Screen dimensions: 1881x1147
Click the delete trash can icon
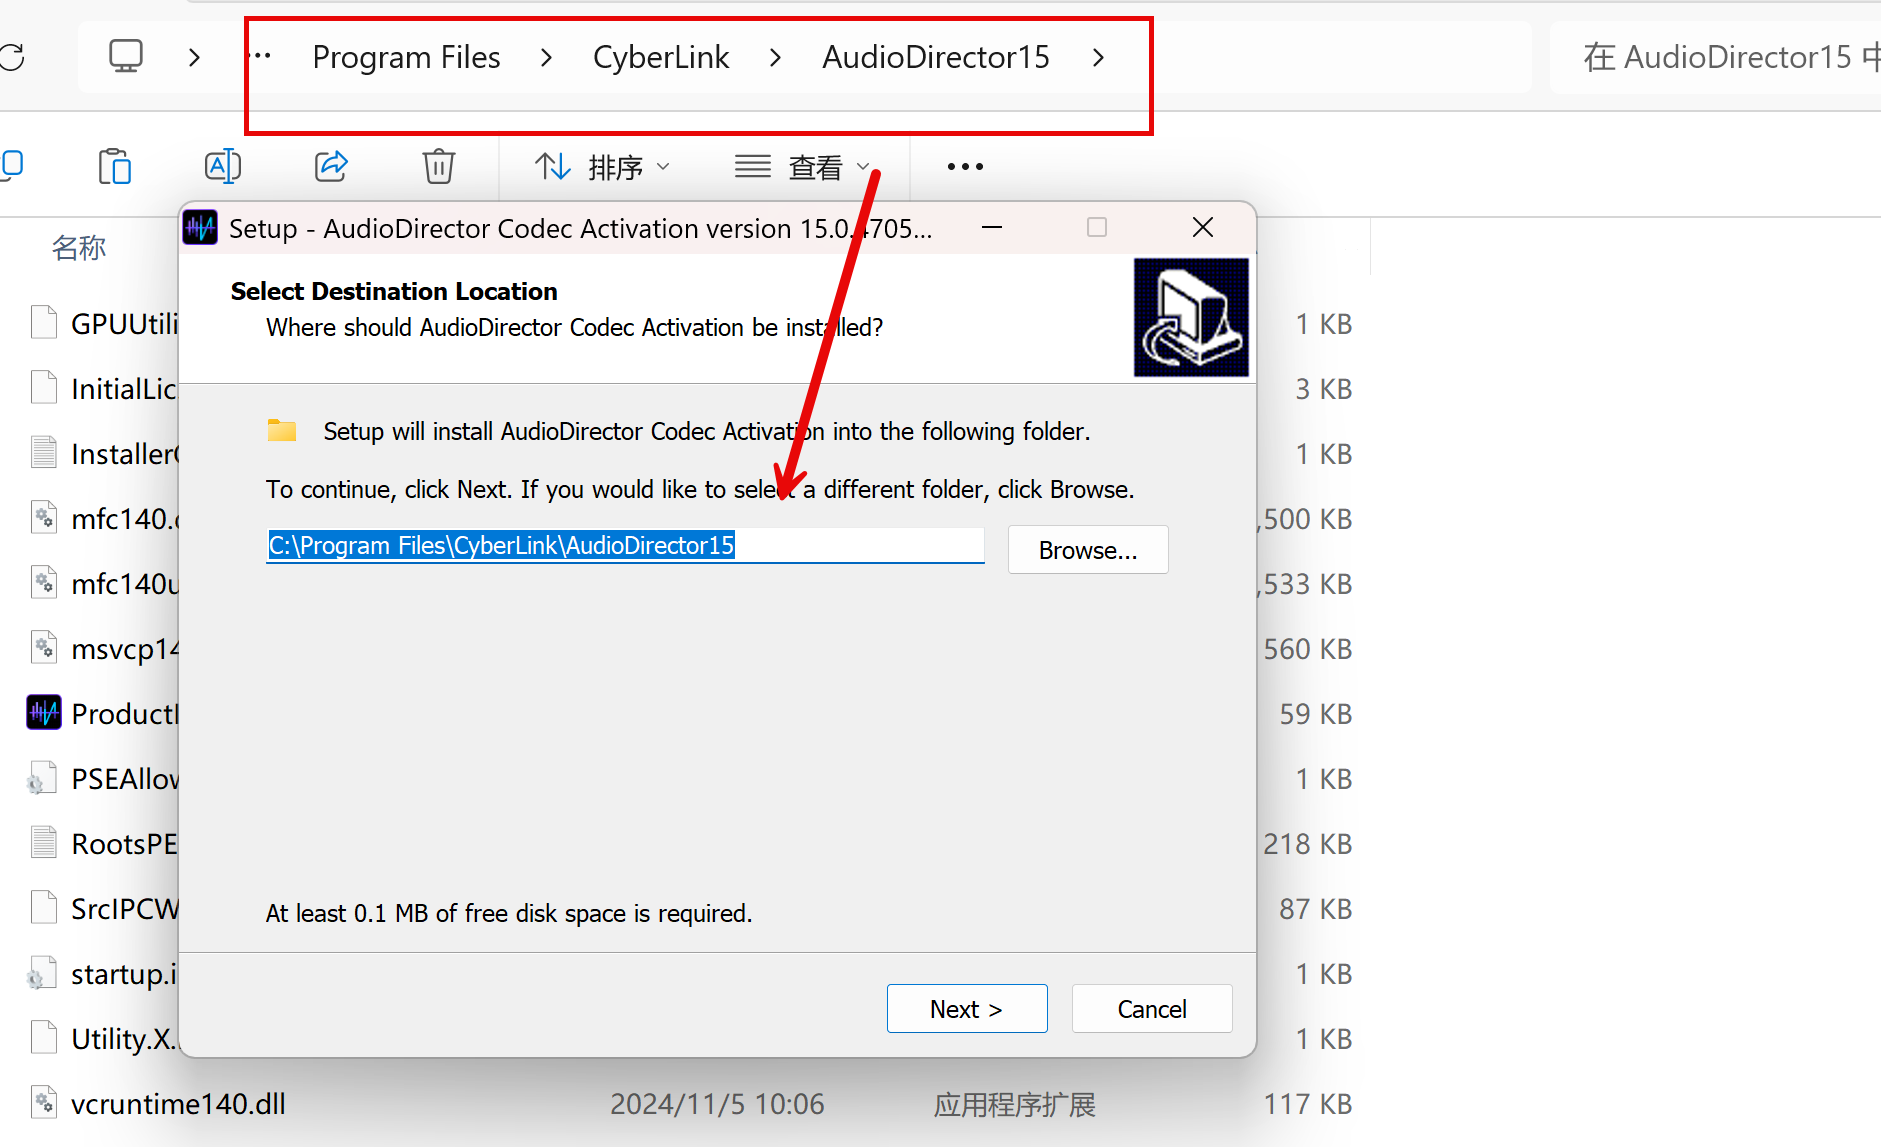tap(438, 166)
